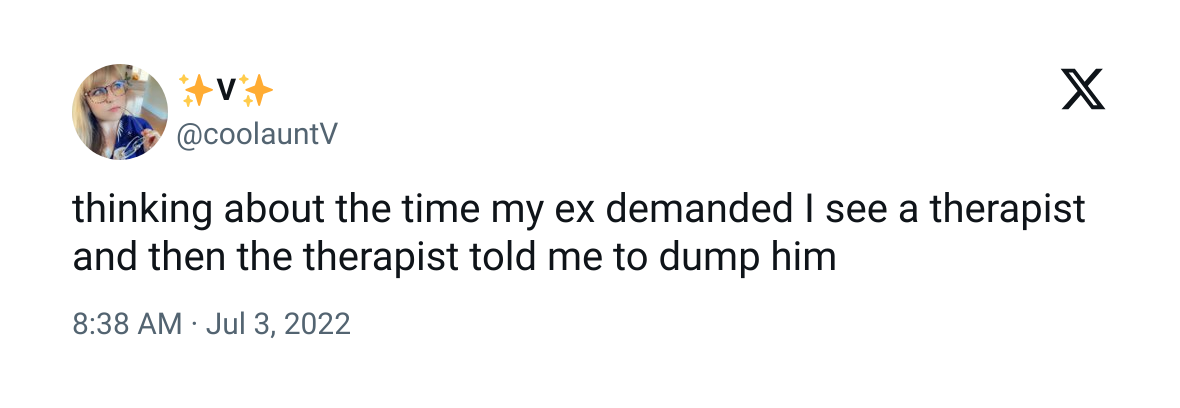Click the sparkle emoji before the V

[x=195, y=92]
